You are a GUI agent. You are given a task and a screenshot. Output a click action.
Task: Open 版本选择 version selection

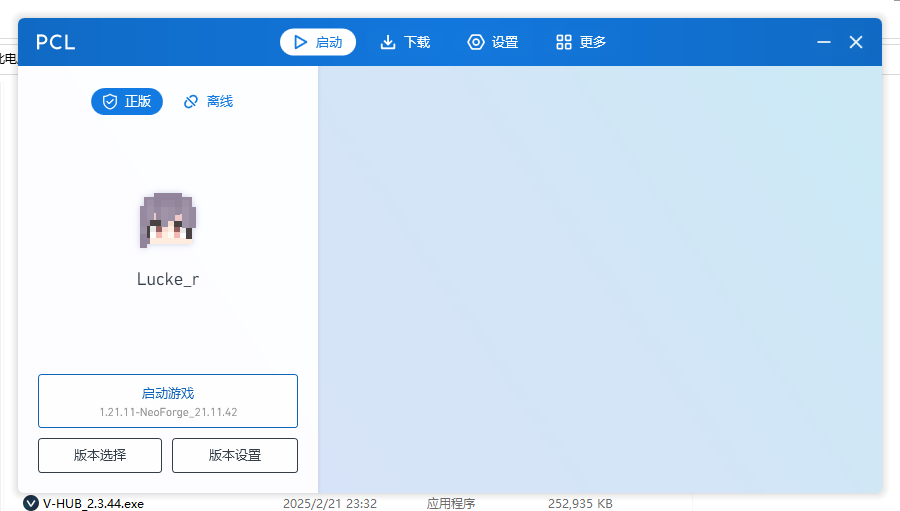pos(100,455)
